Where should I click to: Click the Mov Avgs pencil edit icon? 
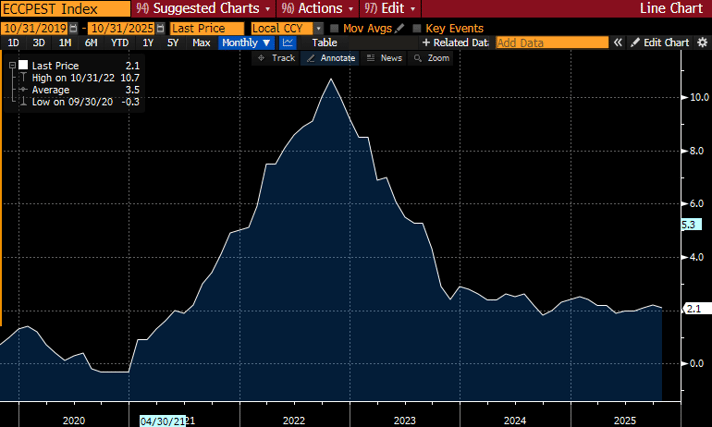(x=401, y=28)
